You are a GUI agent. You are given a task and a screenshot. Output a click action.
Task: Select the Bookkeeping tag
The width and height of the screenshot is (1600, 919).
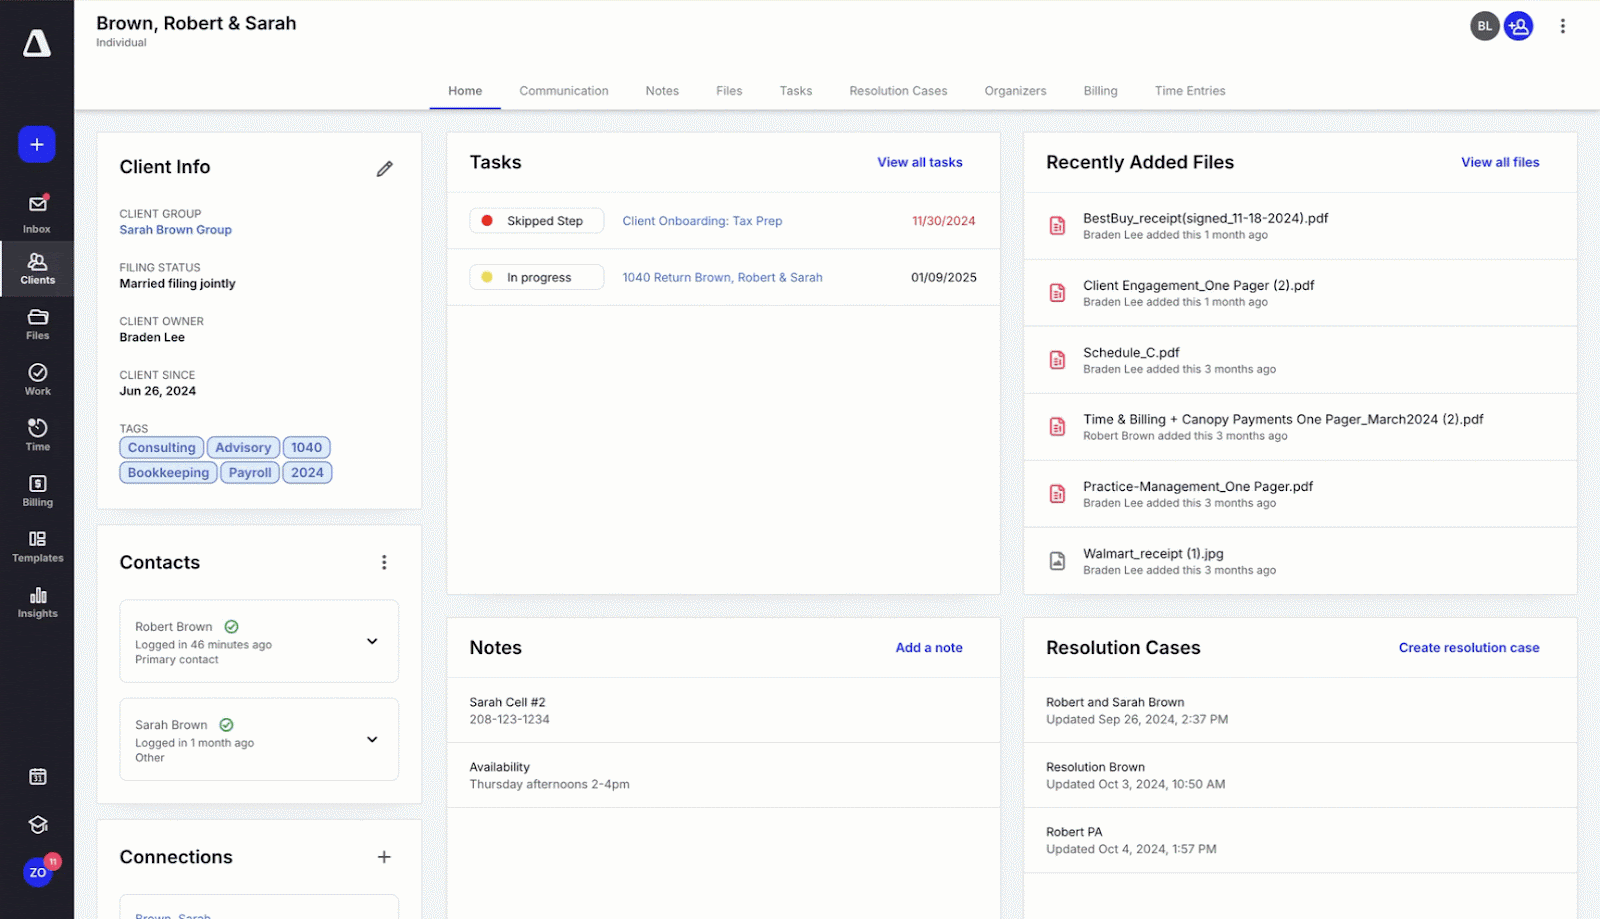(168, 473)
